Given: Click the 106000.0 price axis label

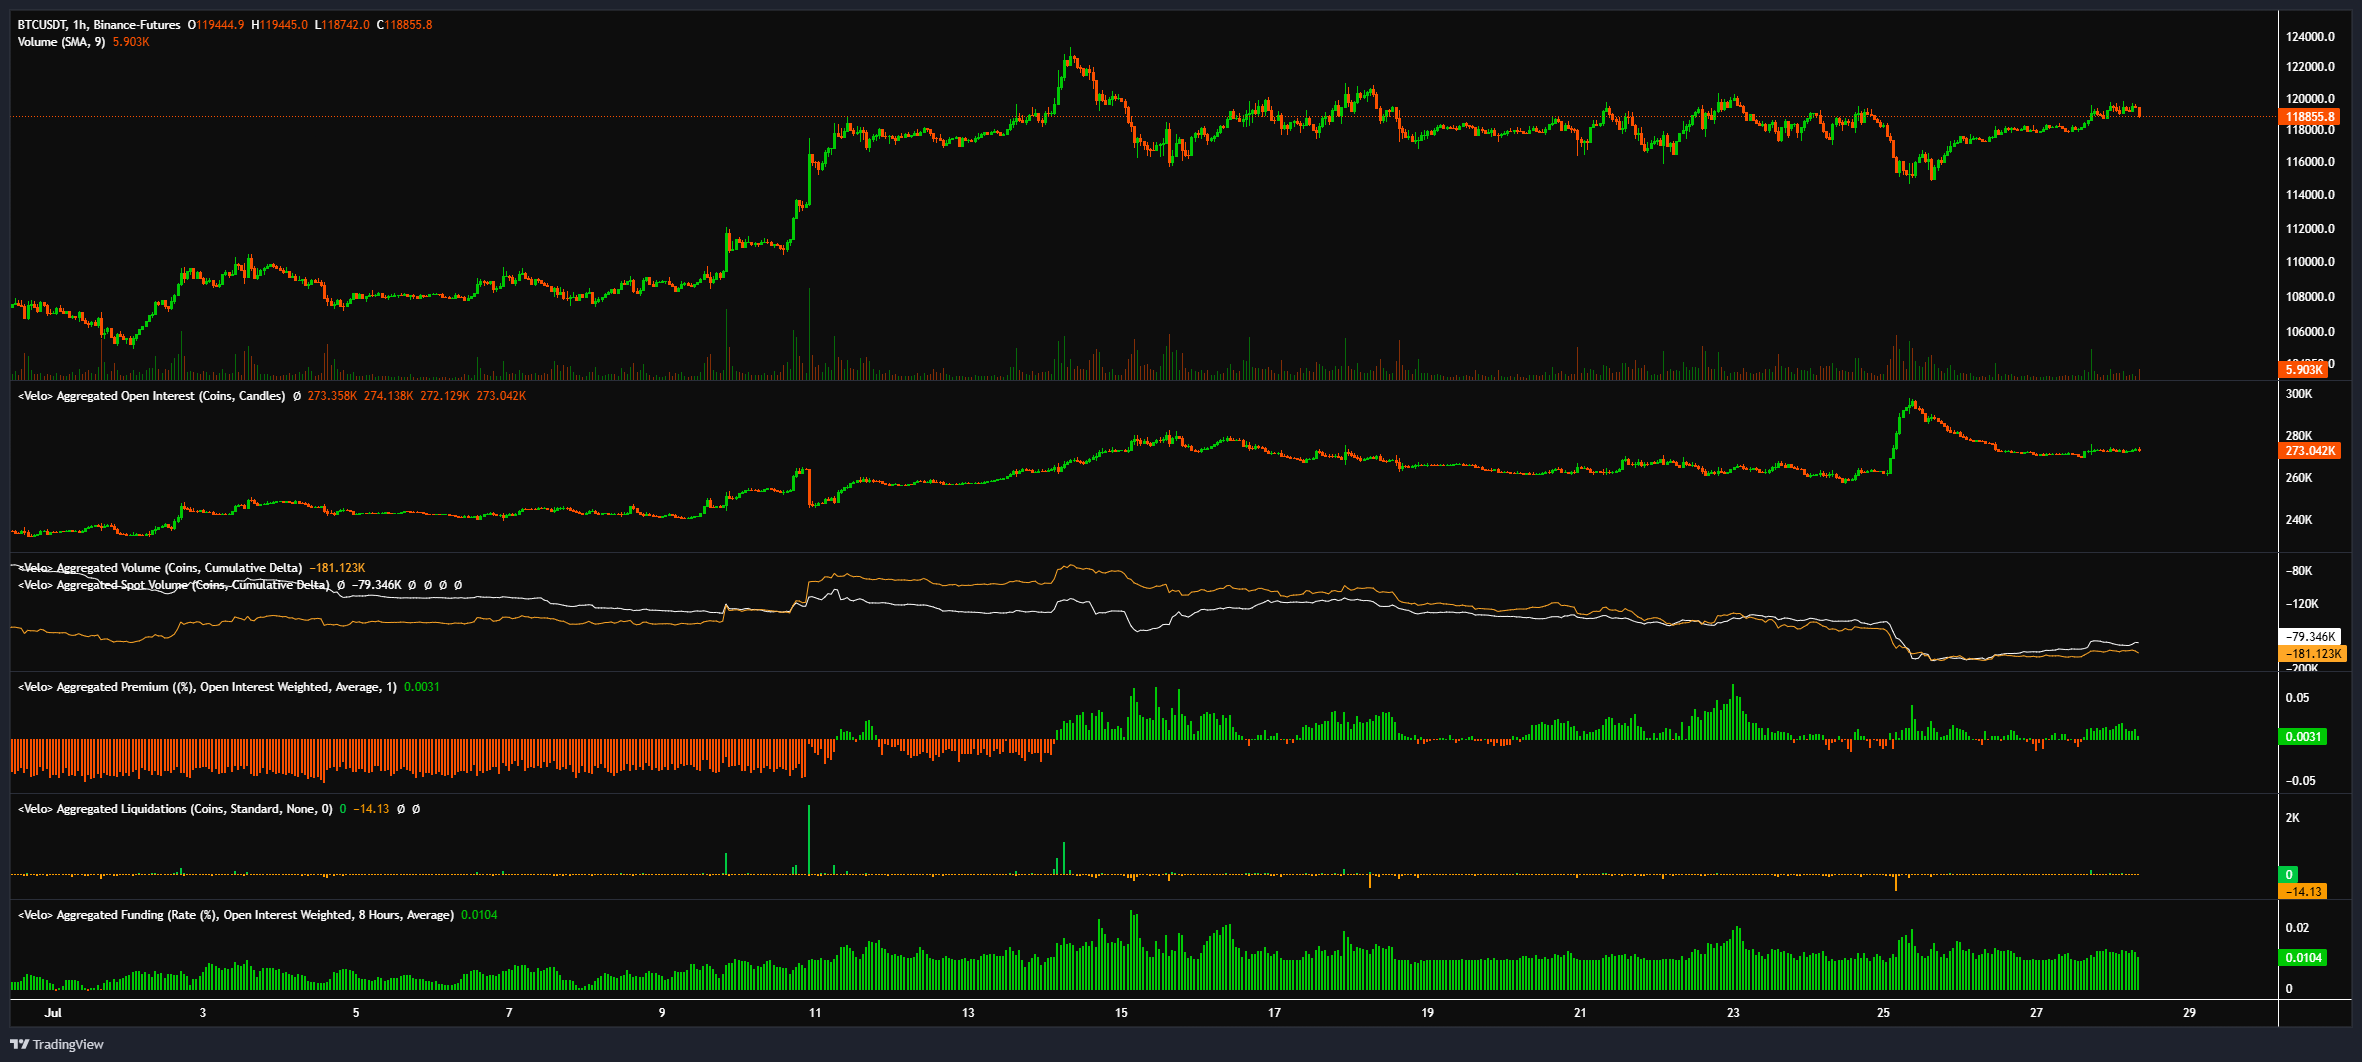Looking at the screenshot, I should [2310, 332].
